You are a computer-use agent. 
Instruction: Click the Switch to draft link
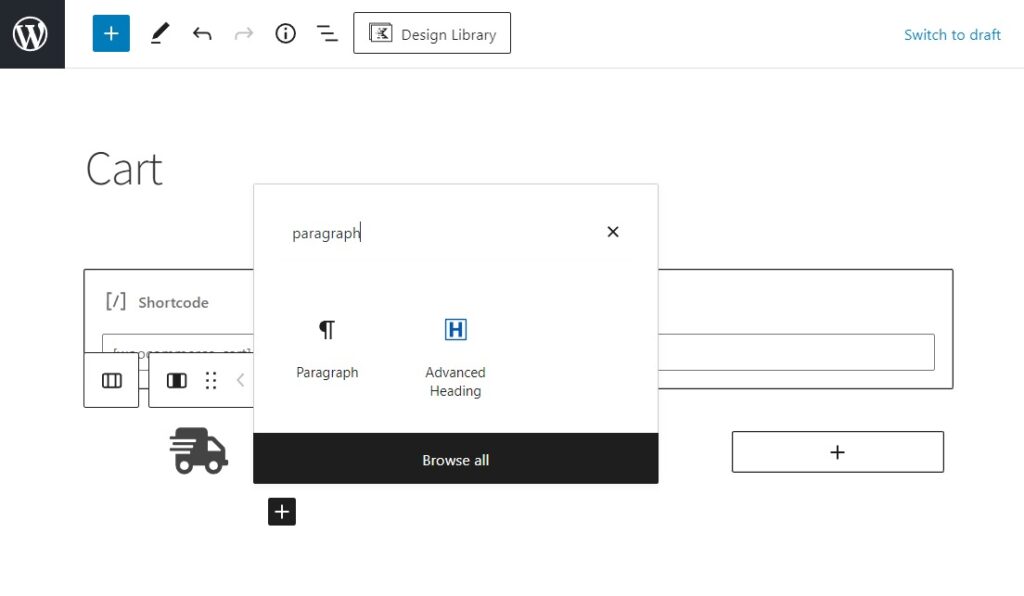(x=951, y=34)
